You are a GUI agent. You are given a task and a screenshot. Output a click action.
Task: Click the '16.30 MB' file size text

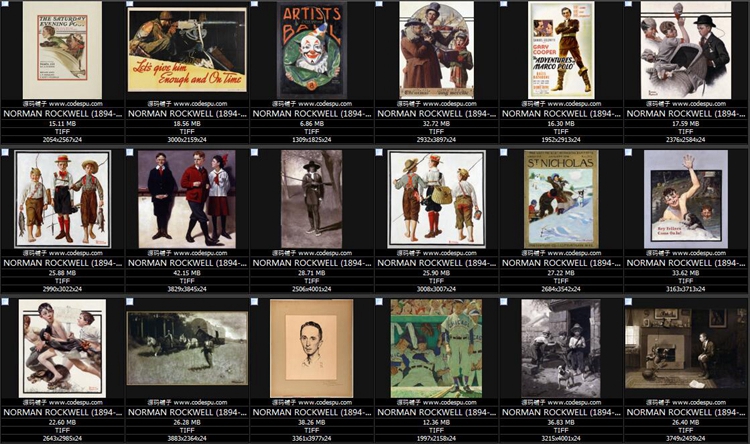coord(561,123)
